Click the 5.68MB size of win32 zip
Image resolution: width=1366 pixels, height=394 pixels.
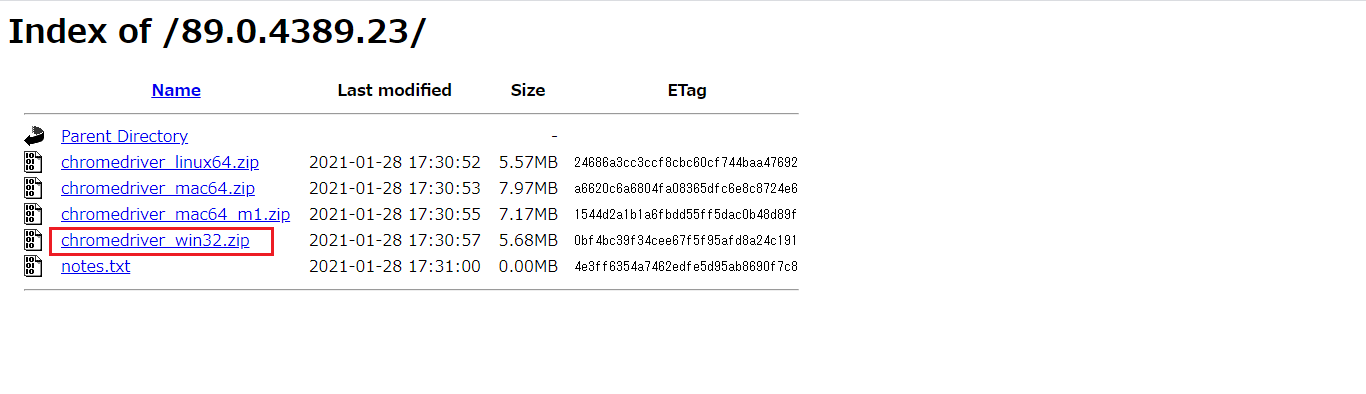(528, 240)
